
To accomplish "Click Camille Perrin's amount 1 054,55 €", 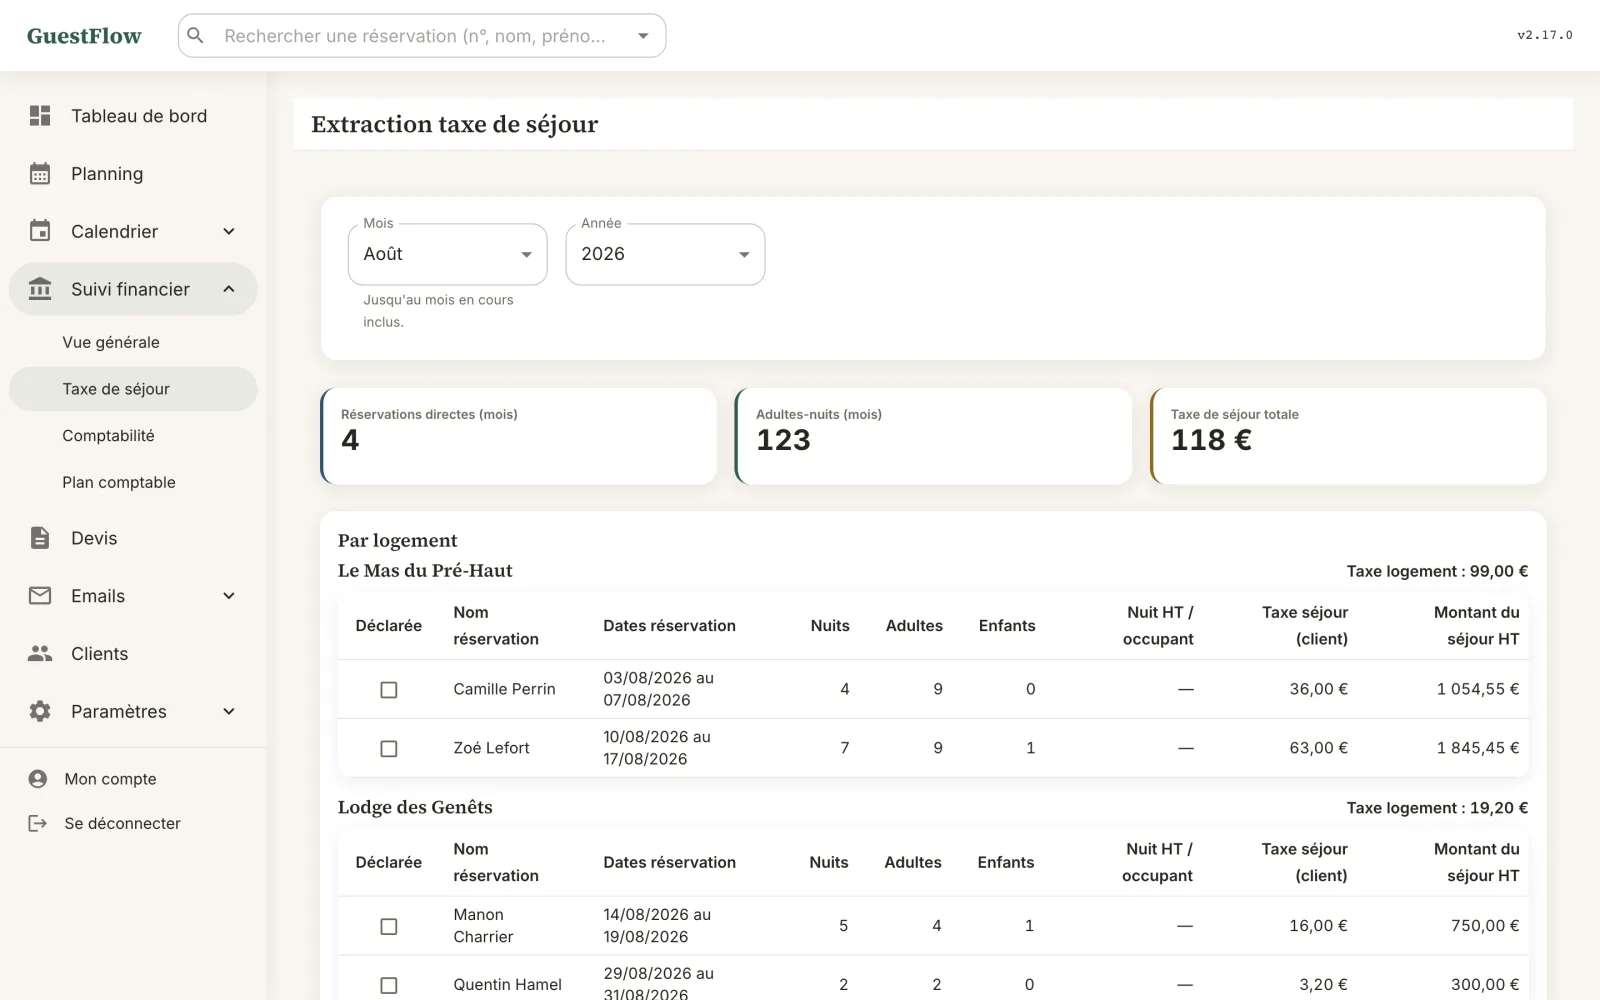I will (x=1478, y=689).
